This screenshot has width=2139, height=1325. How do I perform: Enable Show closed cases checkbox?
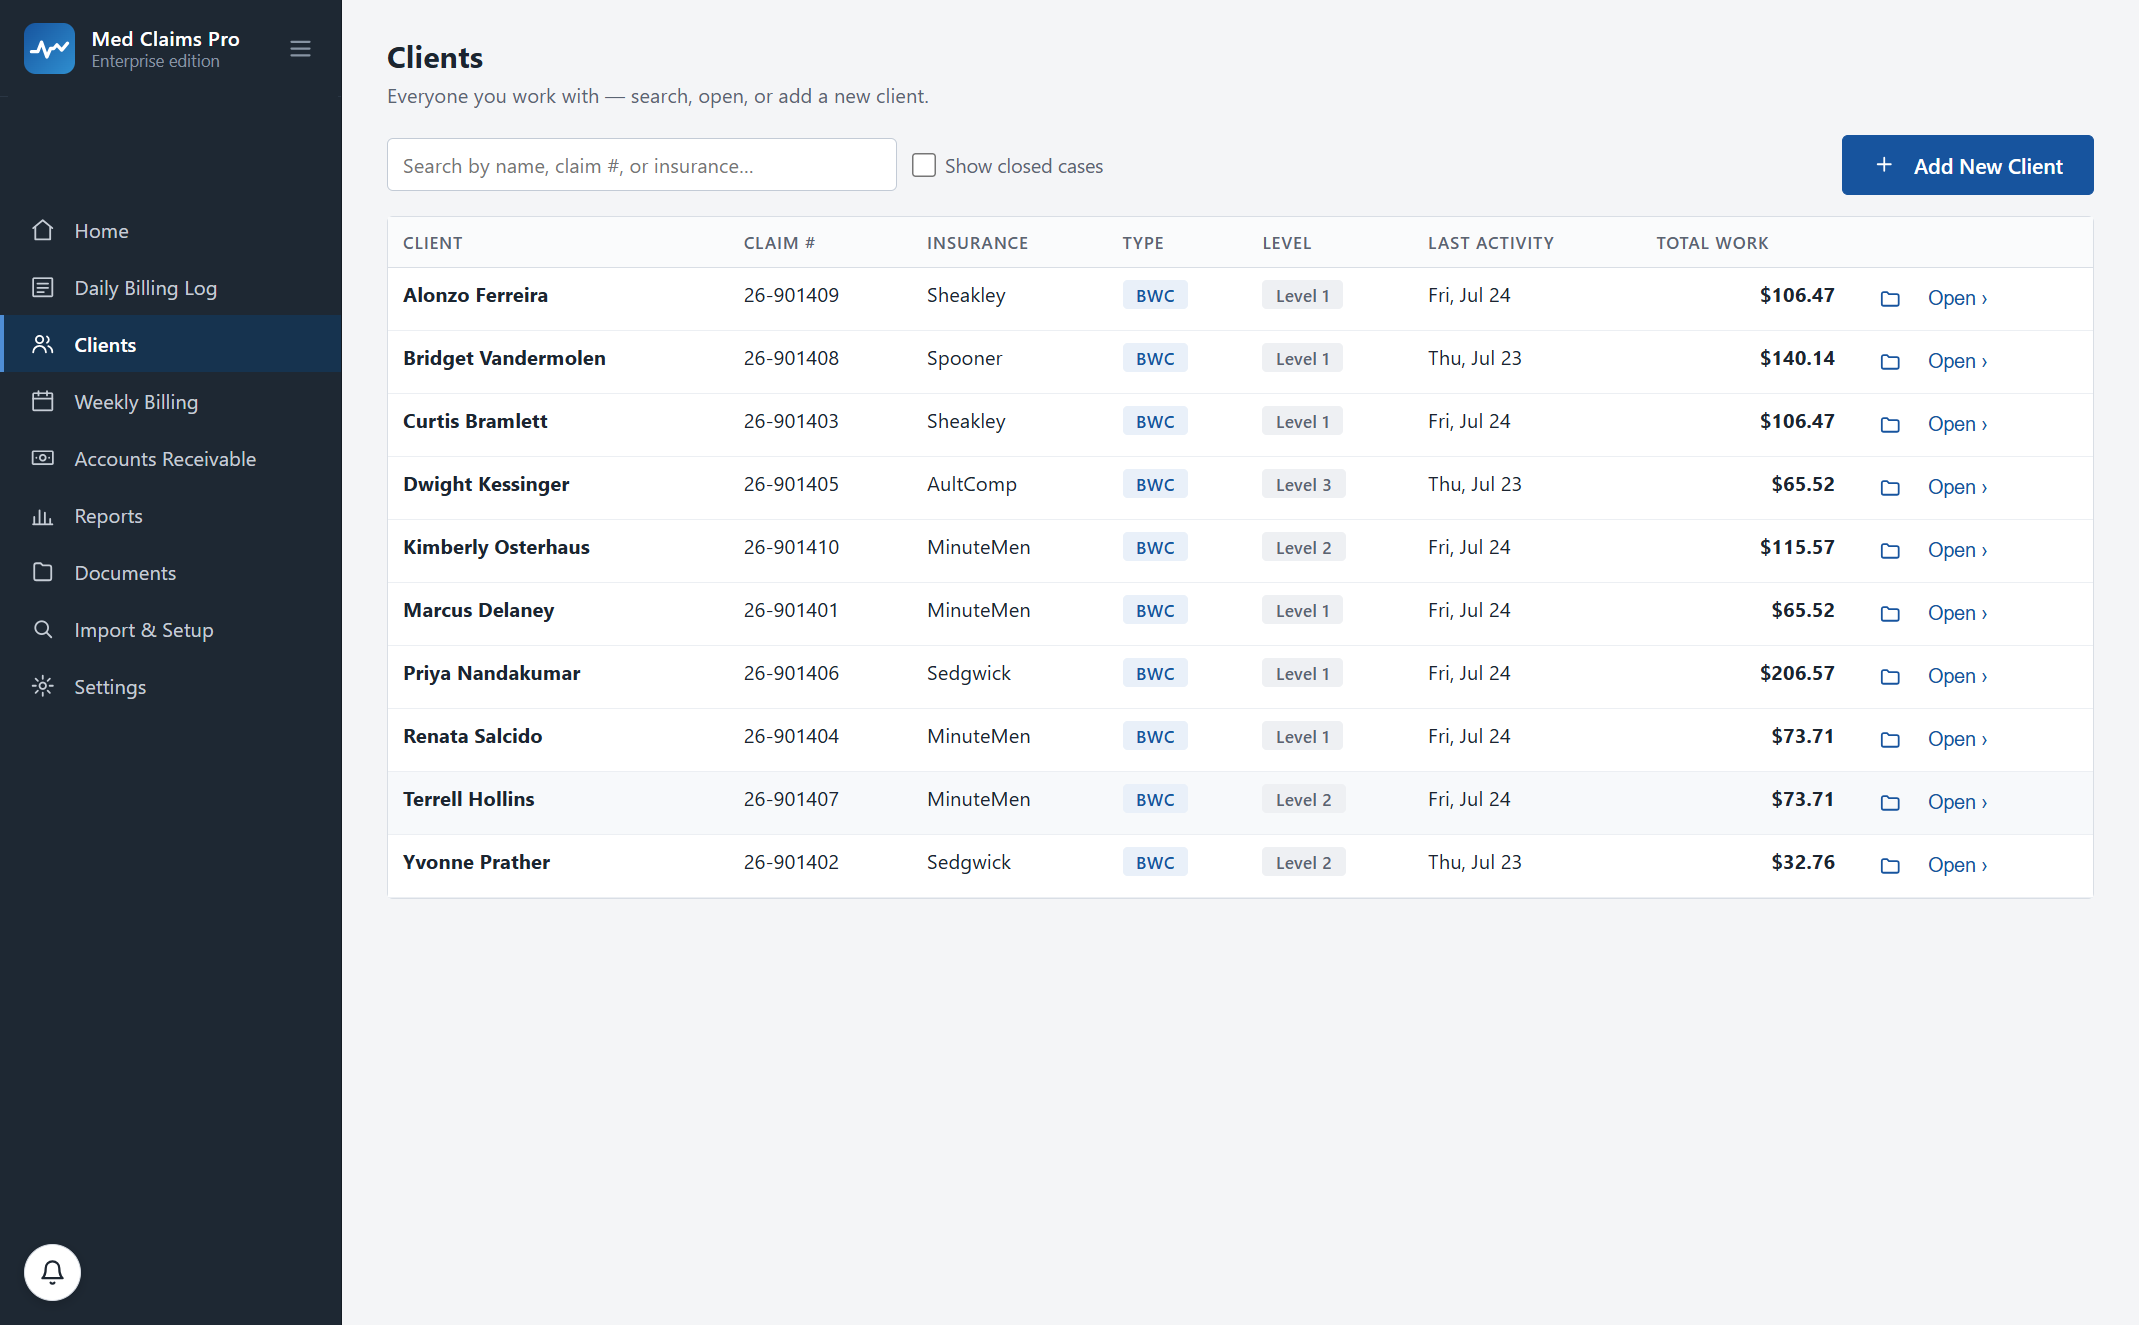point(924,165)
